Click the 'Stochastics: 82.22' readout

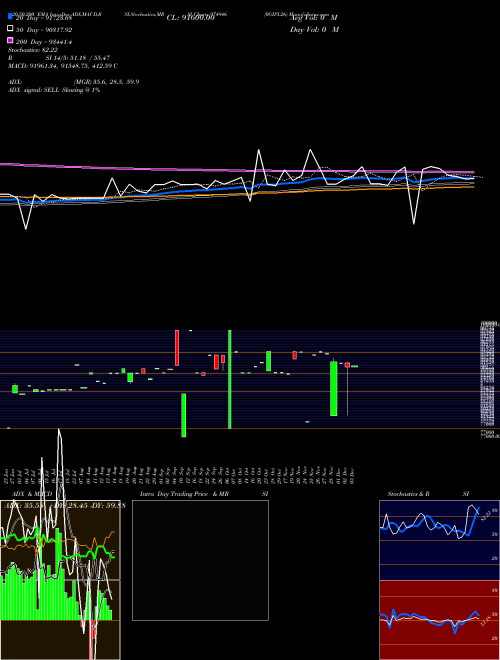[33, 50]
